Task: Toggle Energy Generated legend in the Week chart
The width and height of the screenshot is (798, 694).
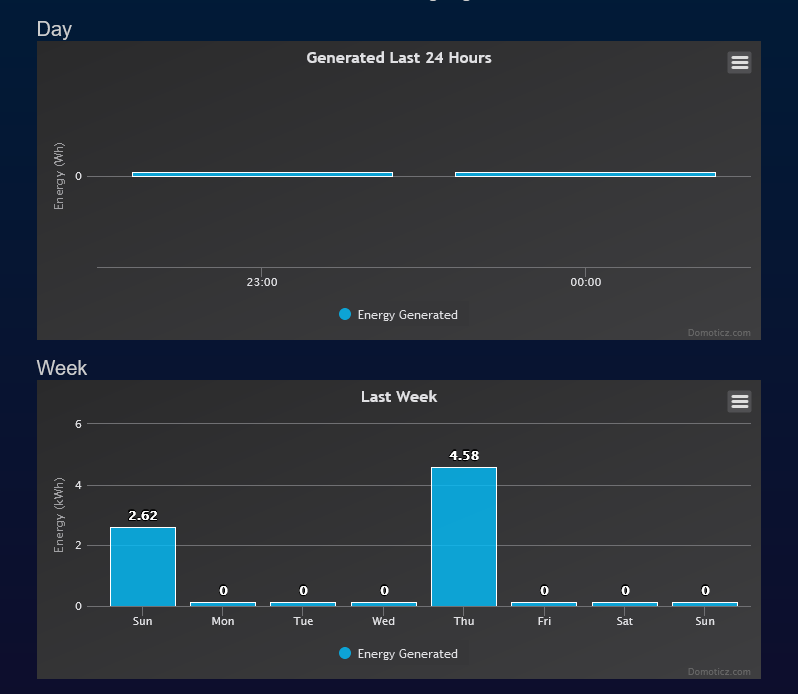Action: tap(398, 654)
